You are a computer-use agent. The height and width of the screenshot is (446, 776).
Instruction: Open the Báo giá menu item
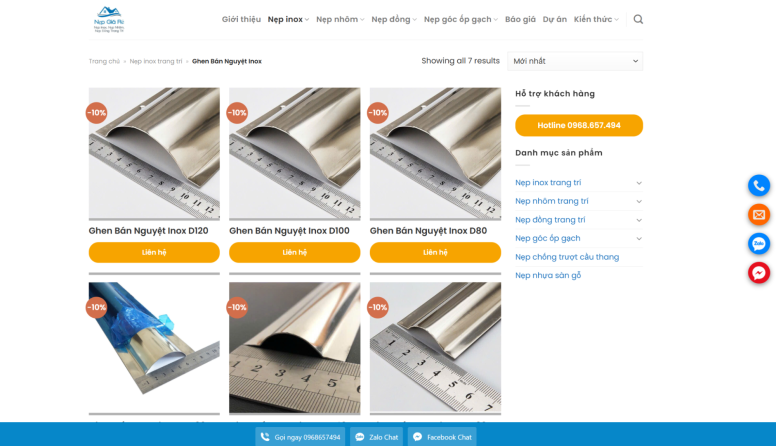pos(520,19)
